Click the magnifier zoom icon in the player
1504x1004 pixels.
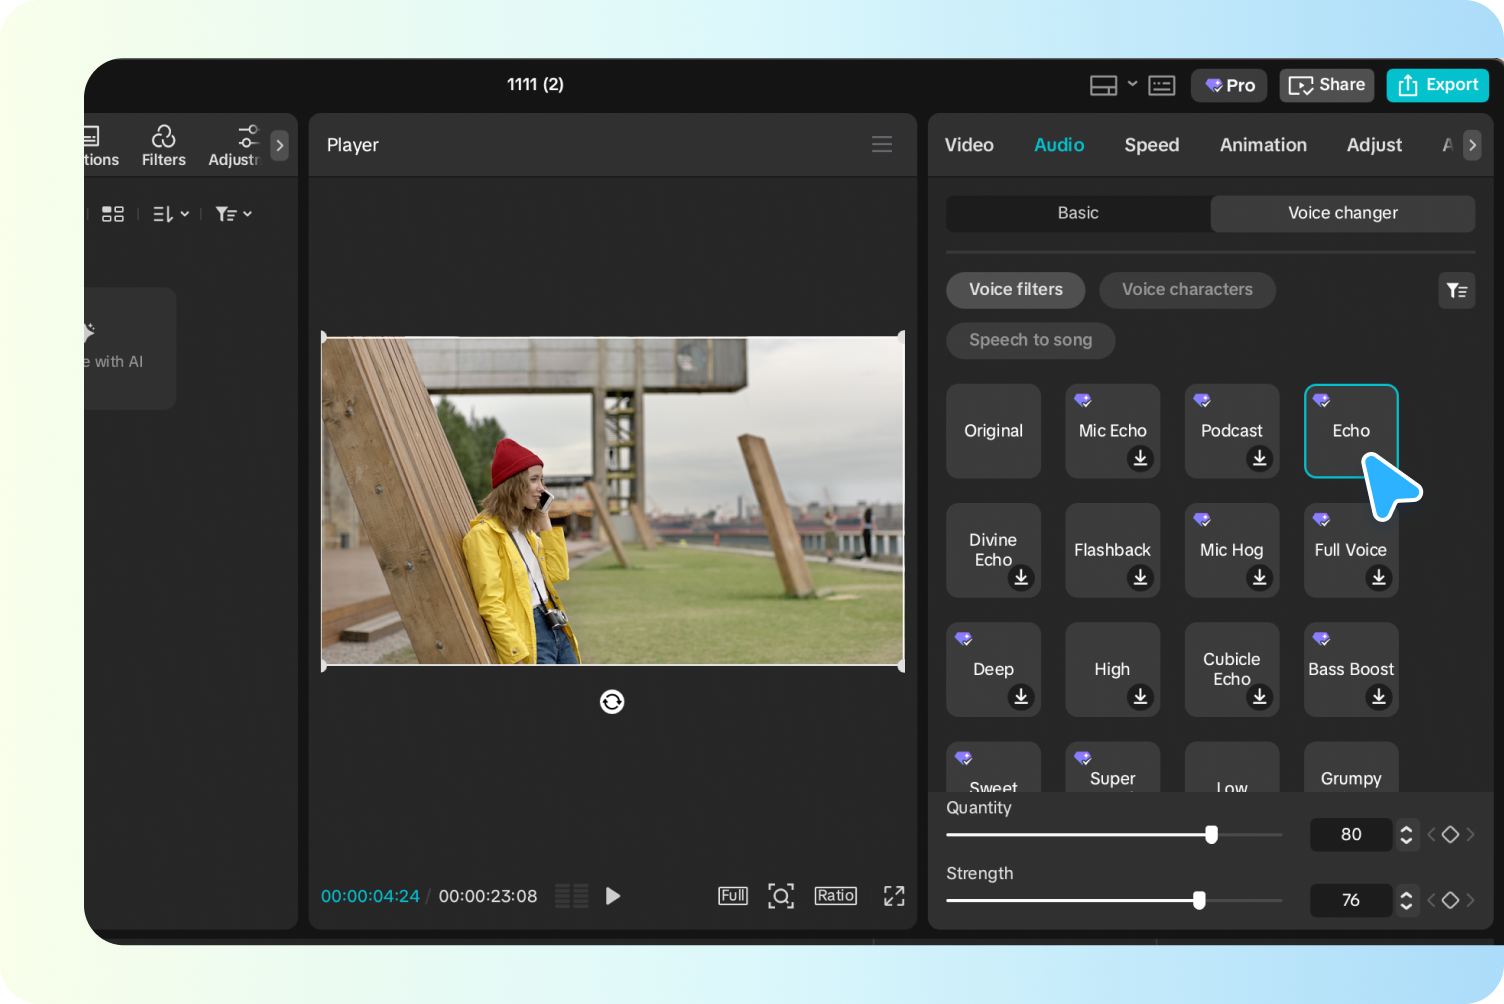tap(781, 895)
